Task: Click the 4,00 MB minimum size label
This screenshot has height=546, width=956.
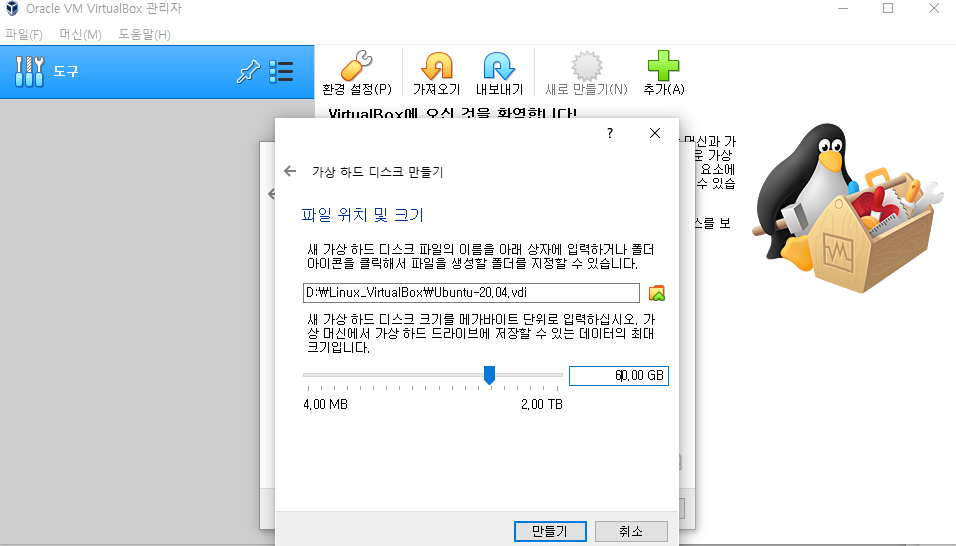Action: coord(326,404)
